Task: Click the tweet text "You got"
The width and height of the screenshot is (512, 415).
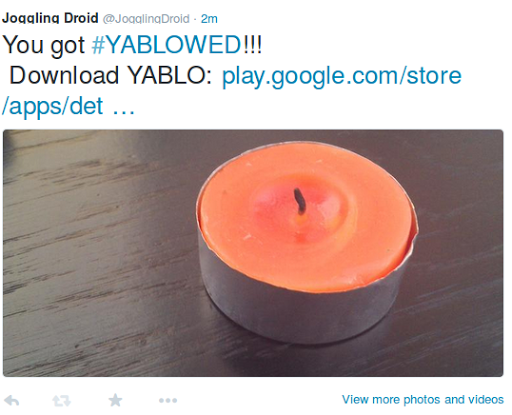Action: [44, 45]
